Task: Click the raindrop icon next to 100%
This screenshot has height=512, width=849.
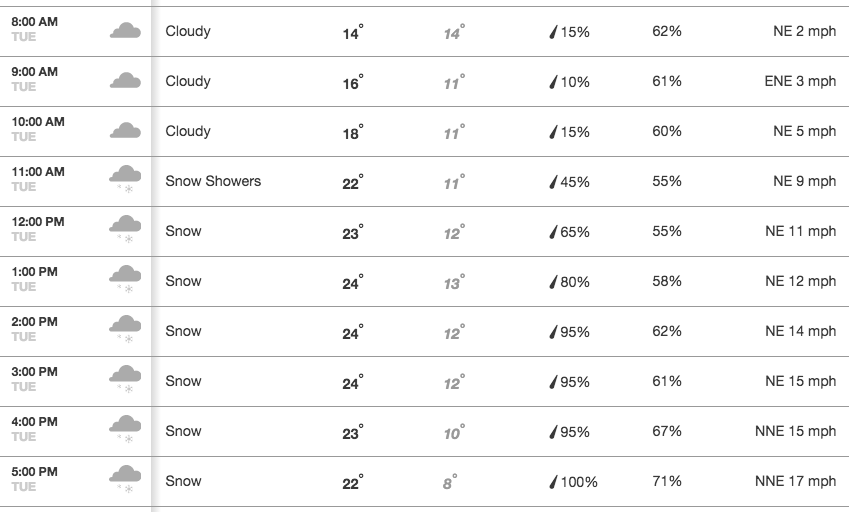Action: click(553, 482)
